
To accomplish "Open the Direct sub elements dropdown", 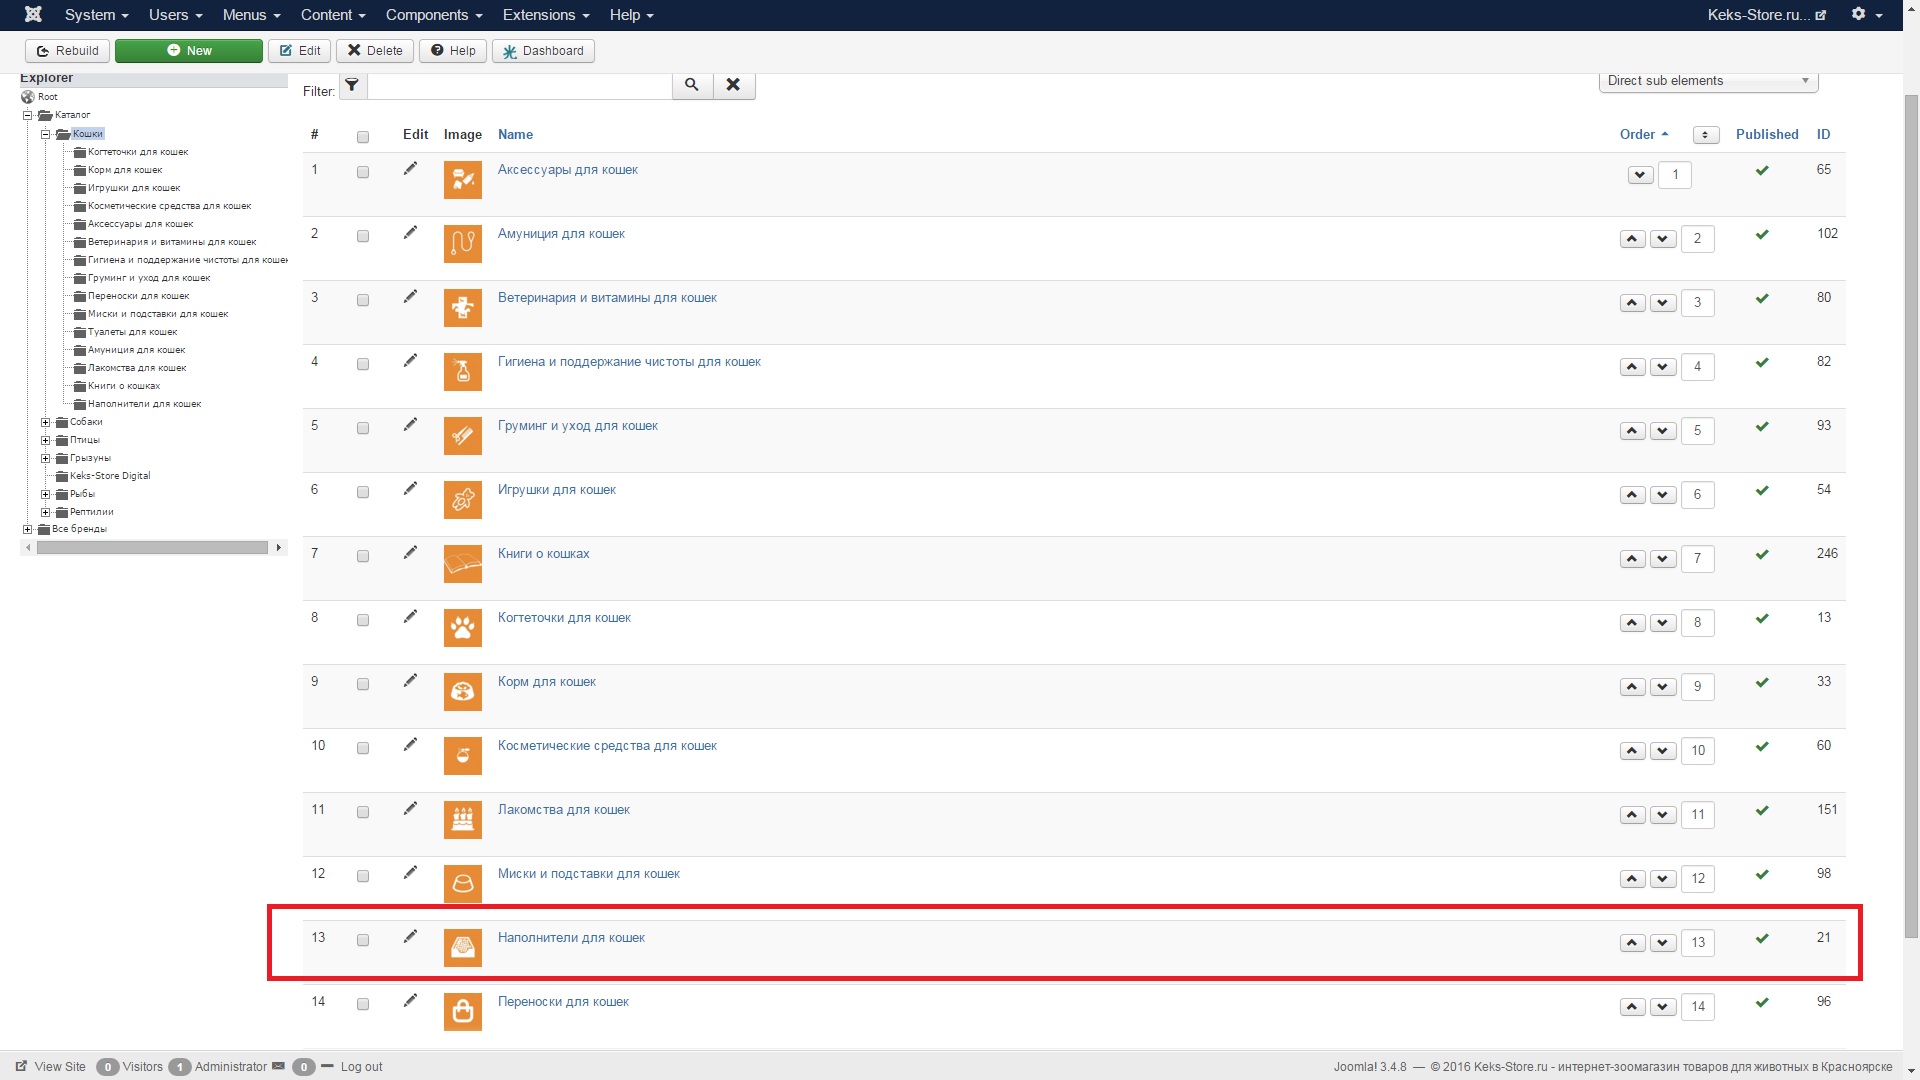I will pyautogui.click(x=1708, y=81).
